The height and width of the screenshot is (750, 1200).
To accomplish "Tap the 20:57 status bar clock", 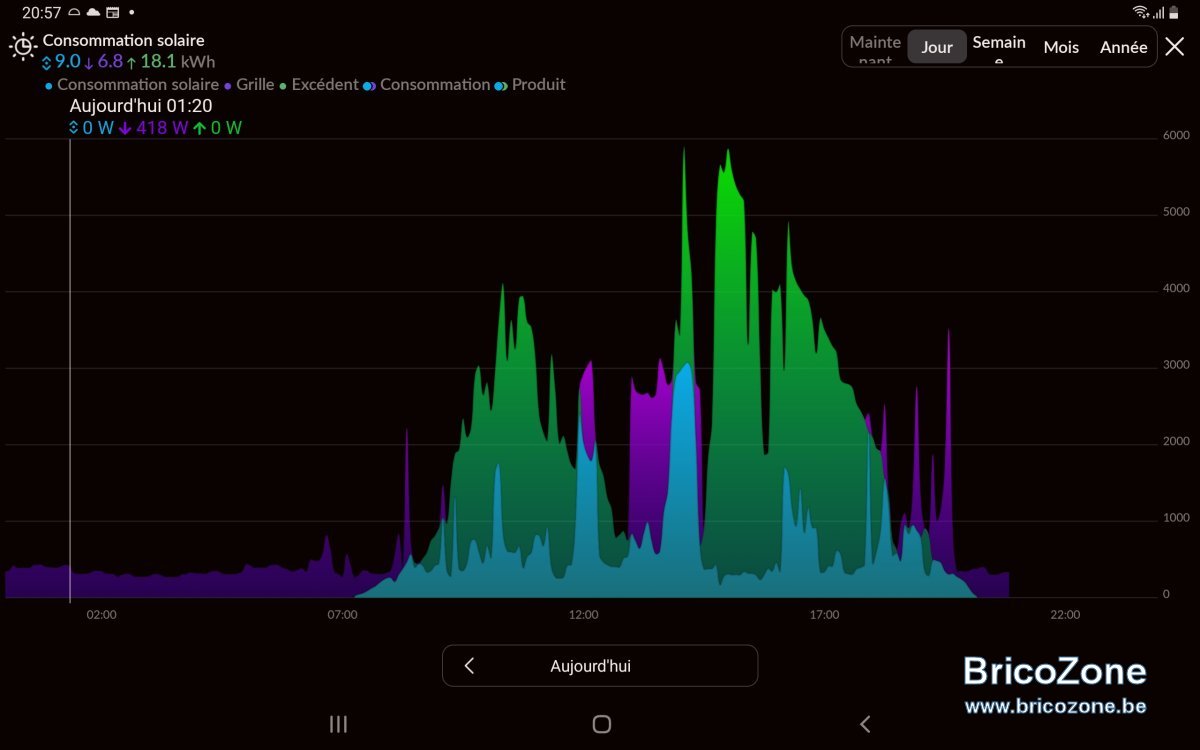I will (41, 13).
